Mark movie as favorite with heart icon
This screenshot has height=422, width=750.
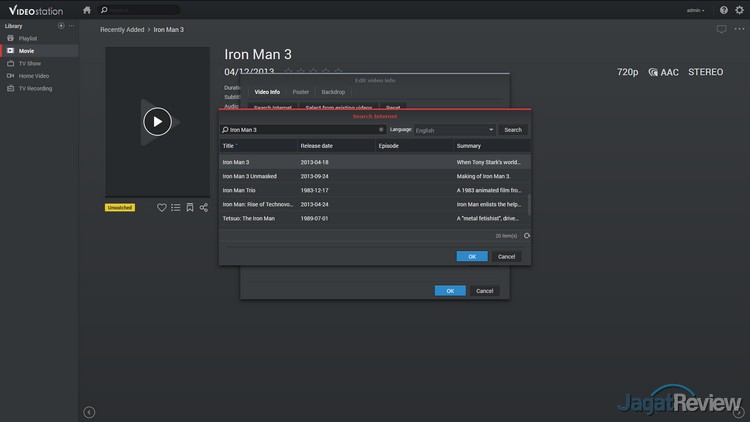pyautogui.click(x=162, y=208)
